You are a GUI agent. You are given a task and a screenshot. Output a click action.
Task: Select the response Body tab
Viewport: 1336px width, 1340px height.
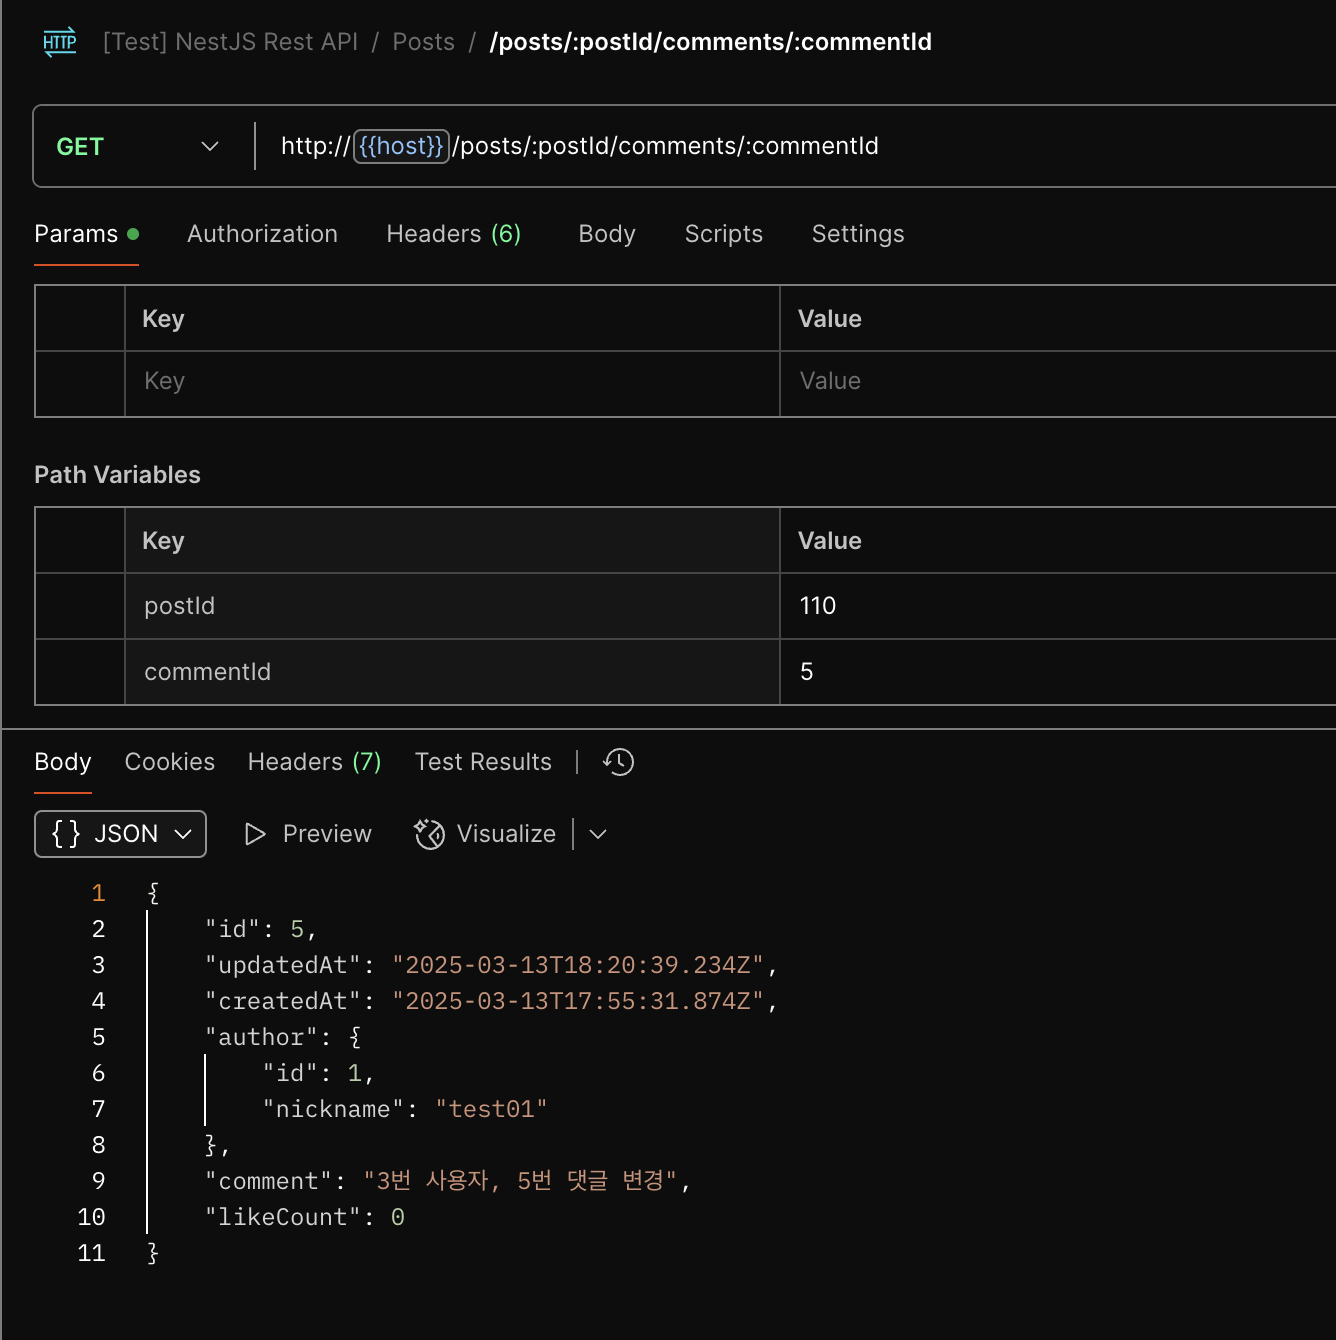click(63, 762)
